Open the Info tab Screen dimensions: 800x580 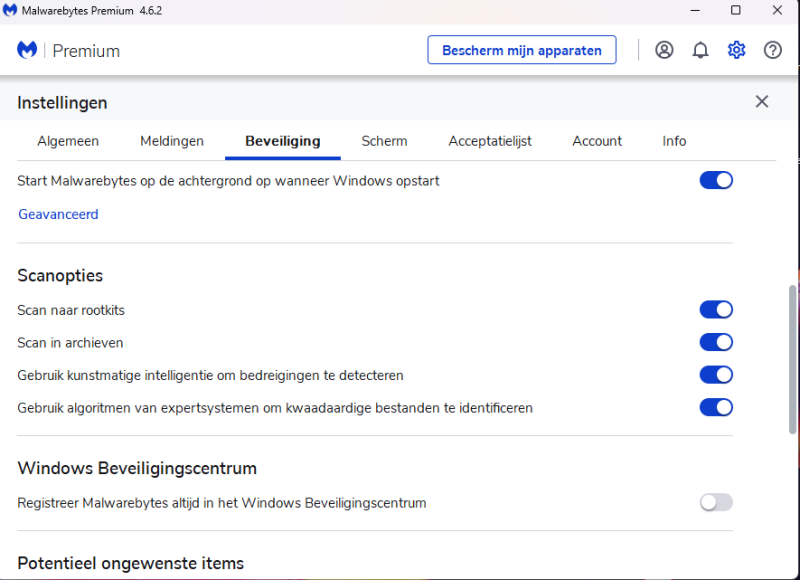tap(674, 141)
